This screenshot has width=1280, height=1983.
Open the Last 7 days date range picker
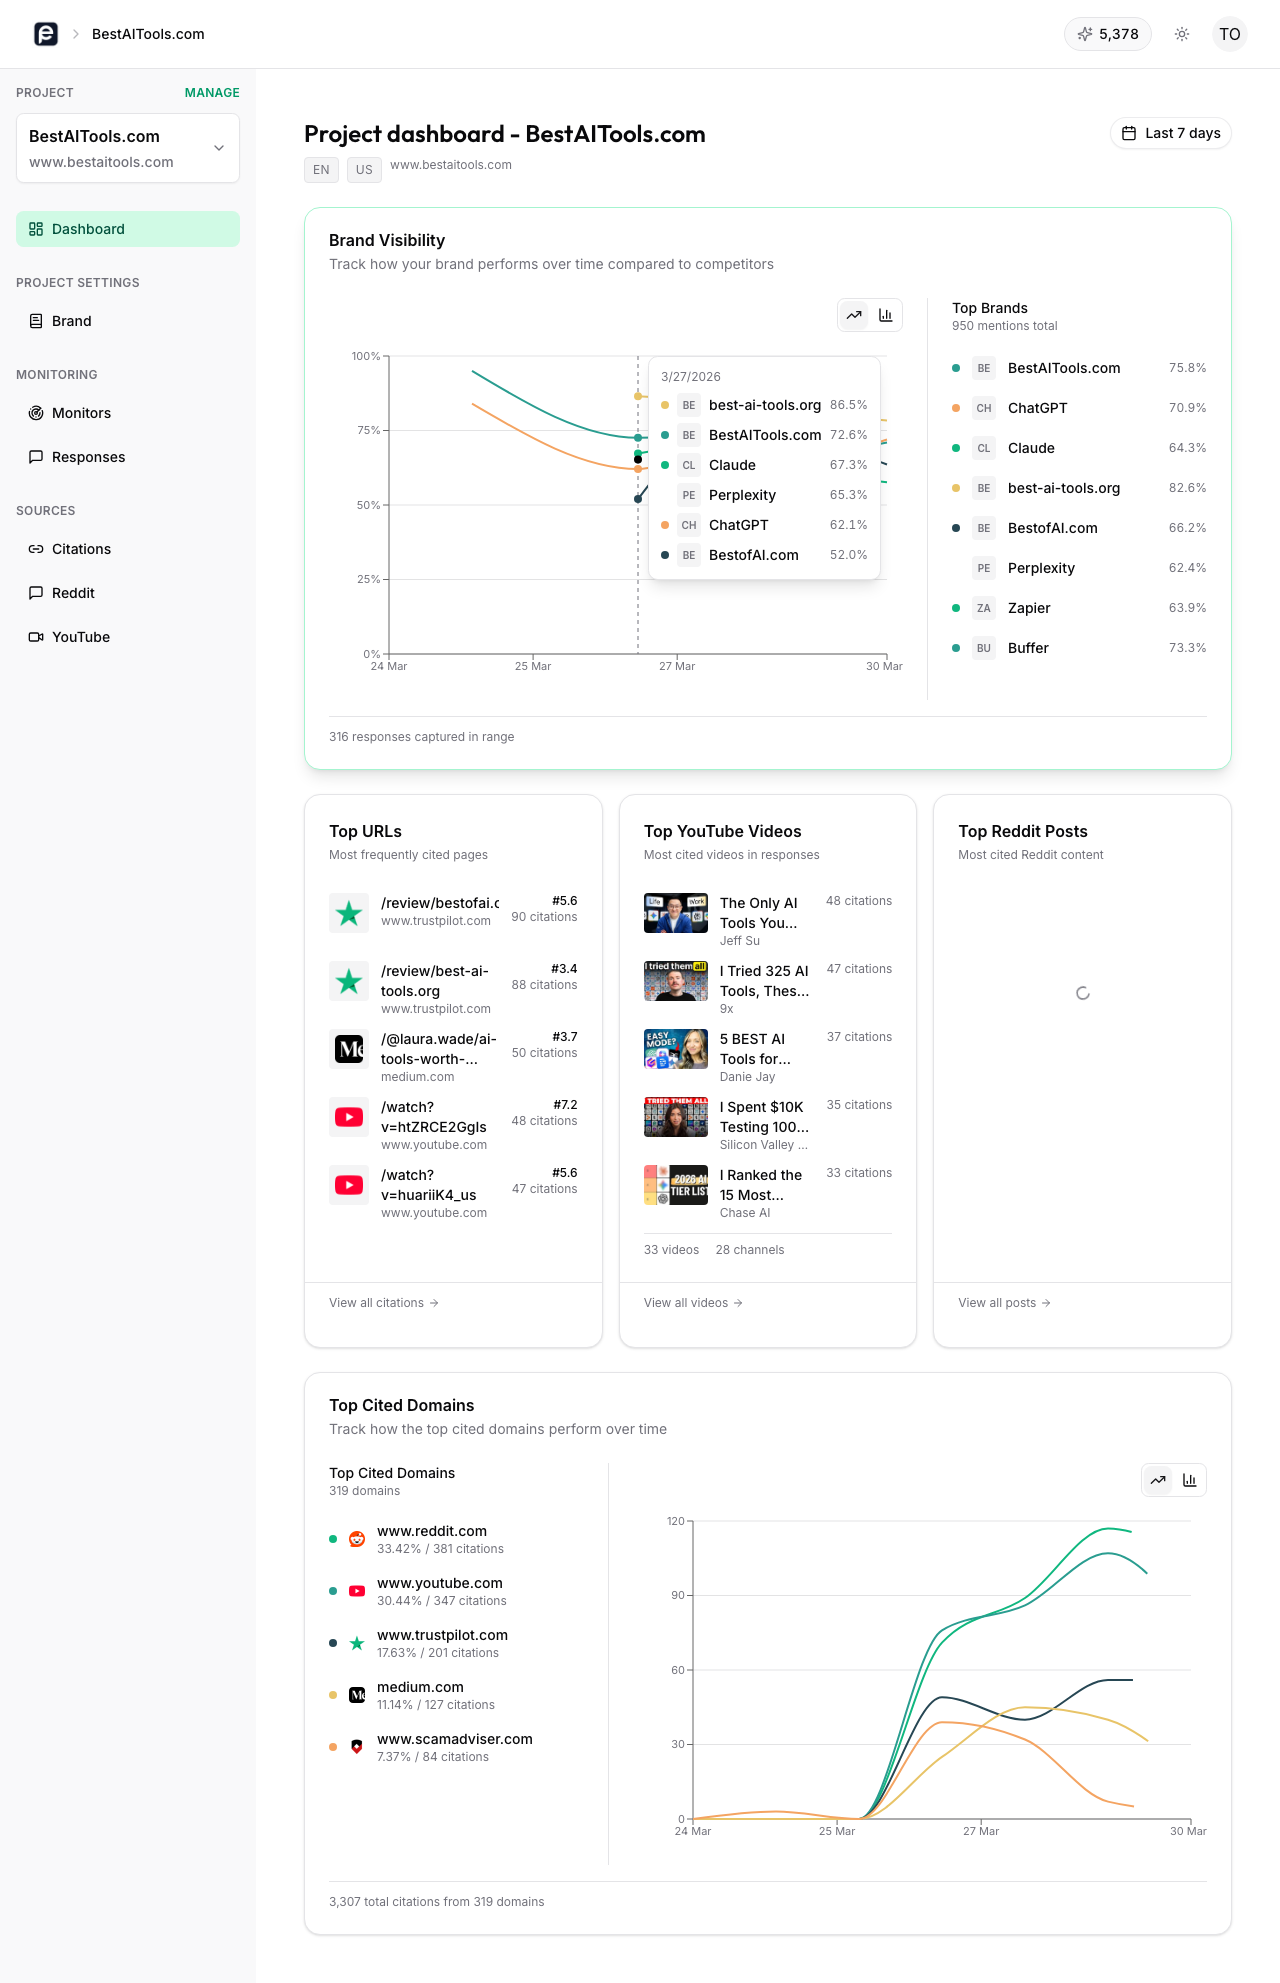tap(1170, 133)
